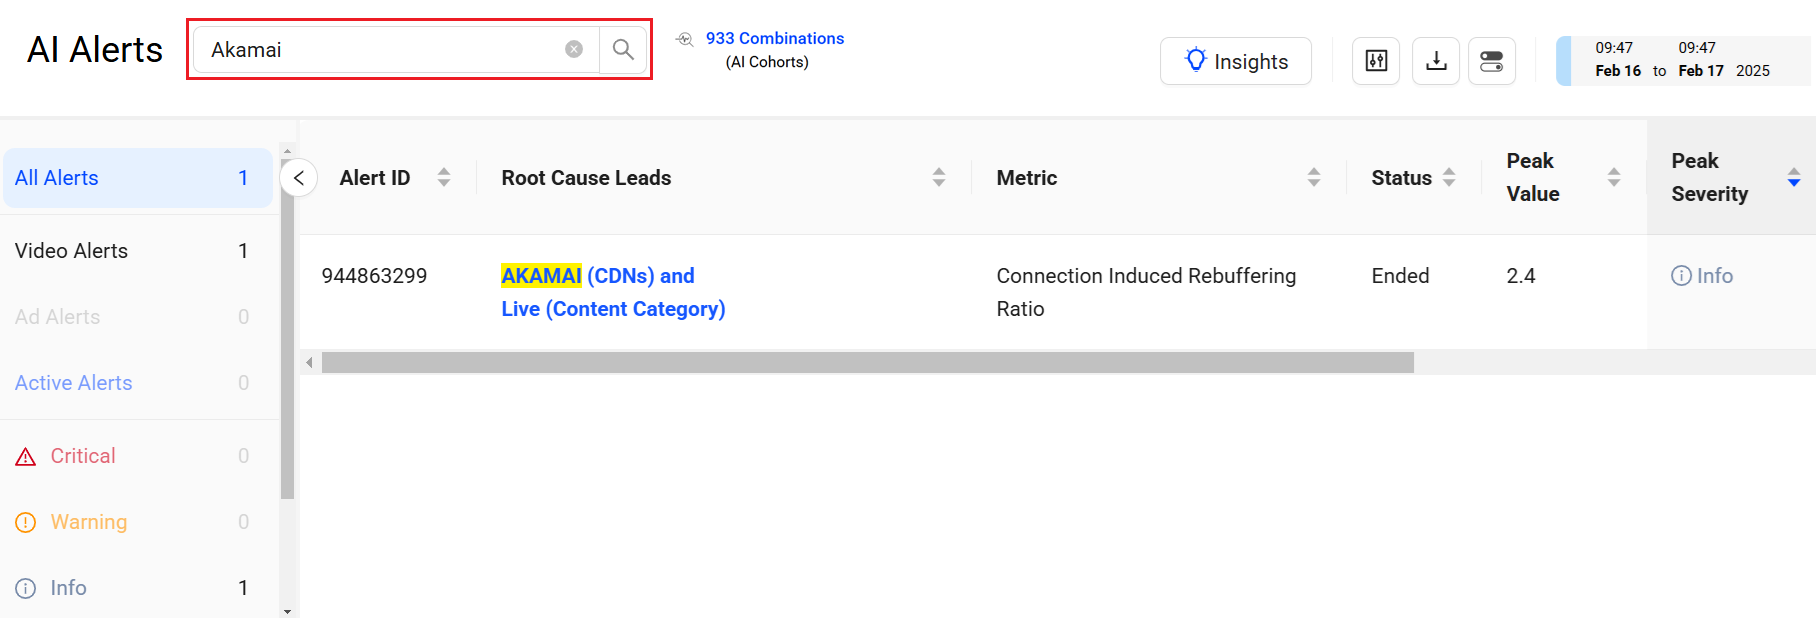
Task: Sort the Metric column
Action: [x=1313, y=177]
